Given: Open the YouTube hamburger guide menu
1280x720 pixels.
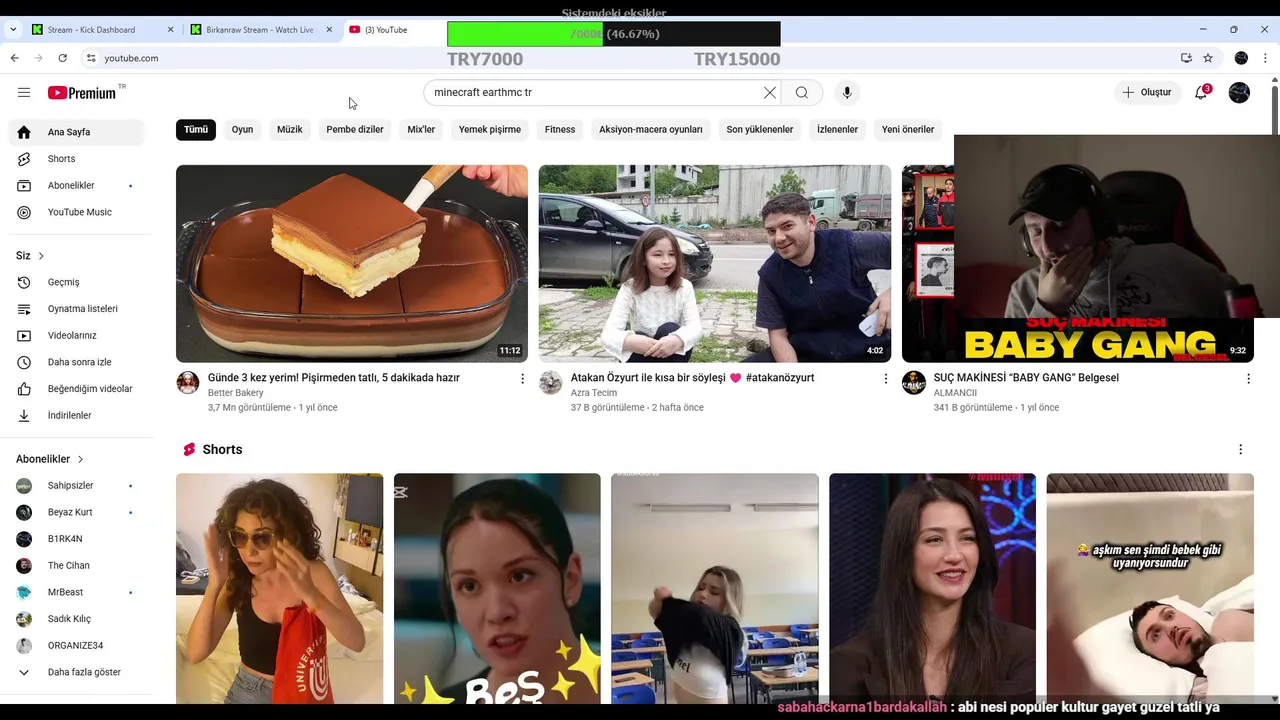Looking at the screenshot, I should (x=24, y=93).
